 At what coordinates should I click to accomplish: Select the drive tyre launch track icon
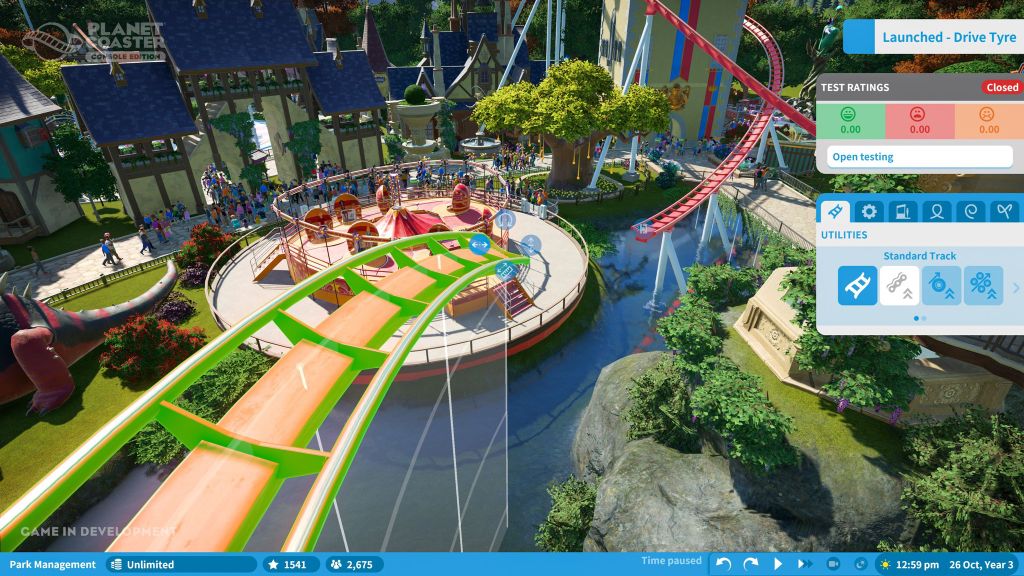941,286
